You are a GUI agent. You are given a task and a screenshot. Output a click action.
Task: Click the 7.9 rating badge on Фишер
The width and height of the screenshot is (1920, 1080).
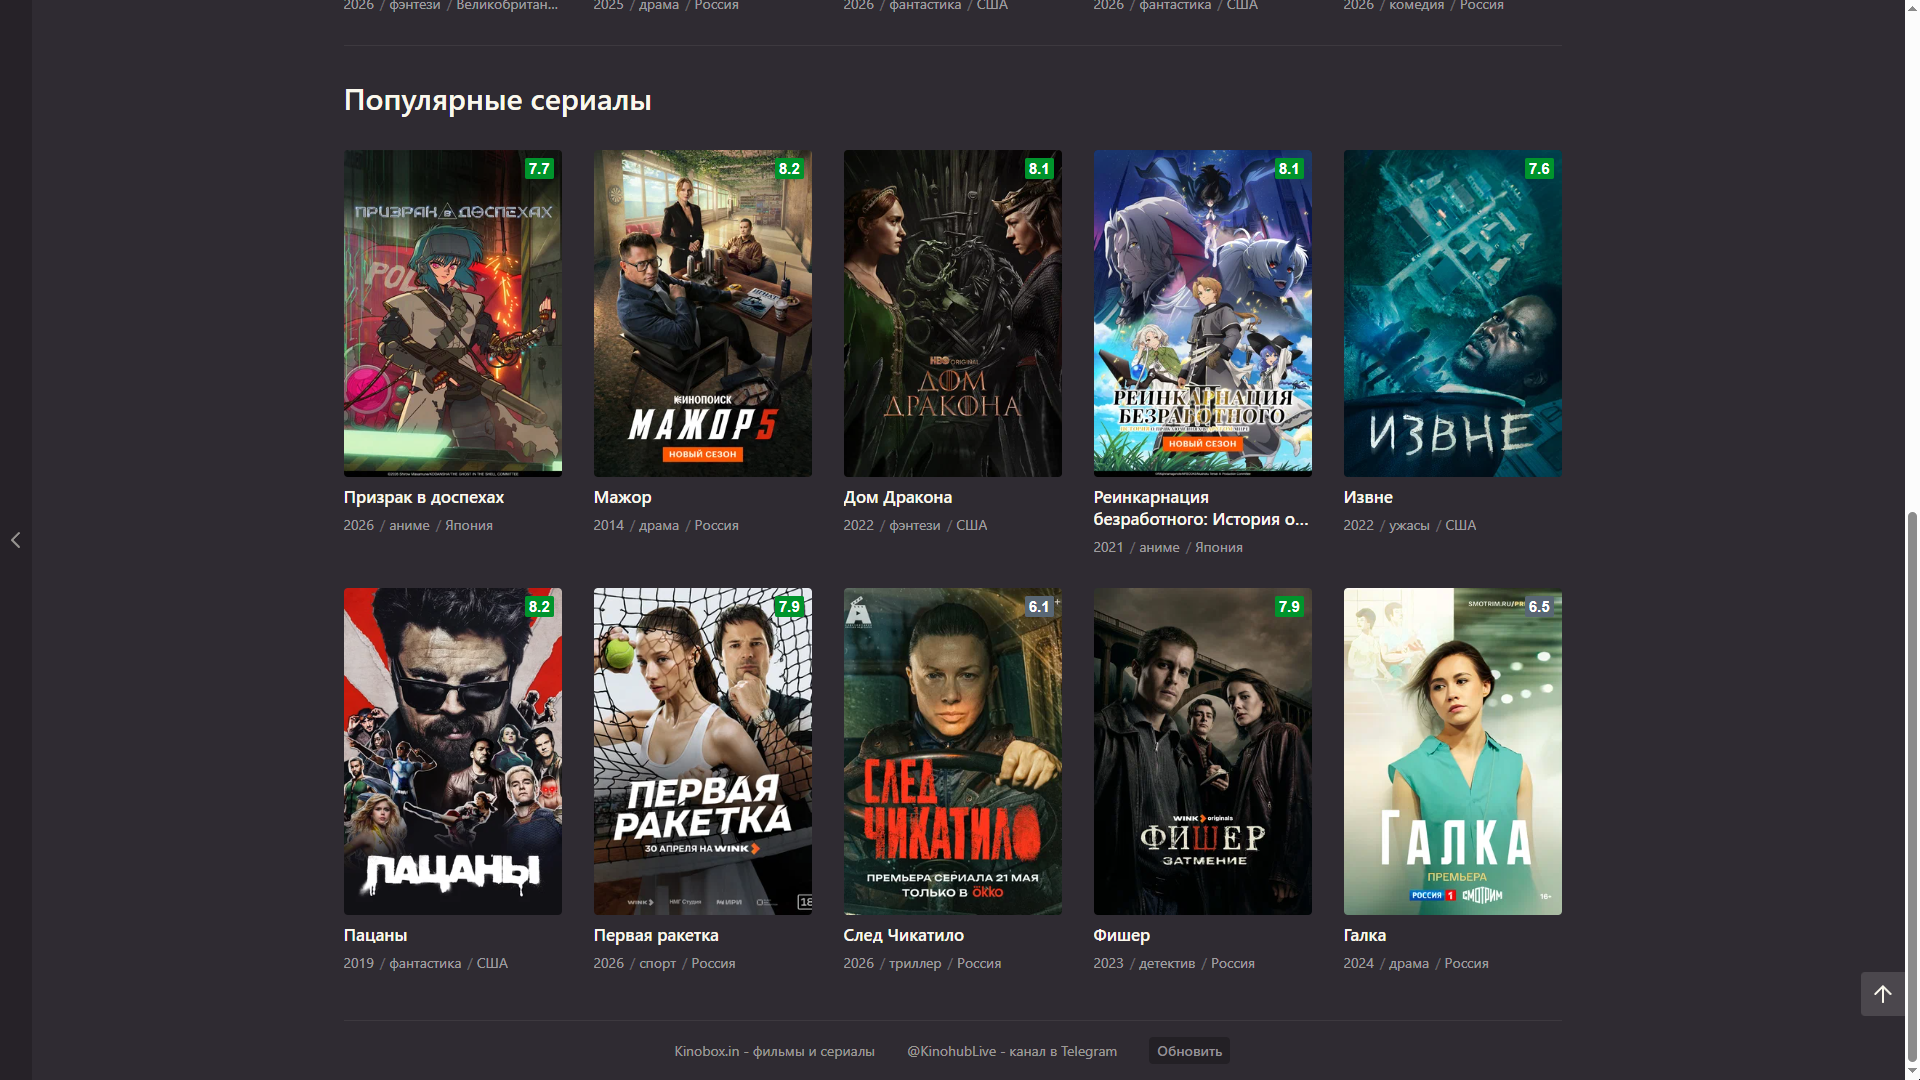1289,607
